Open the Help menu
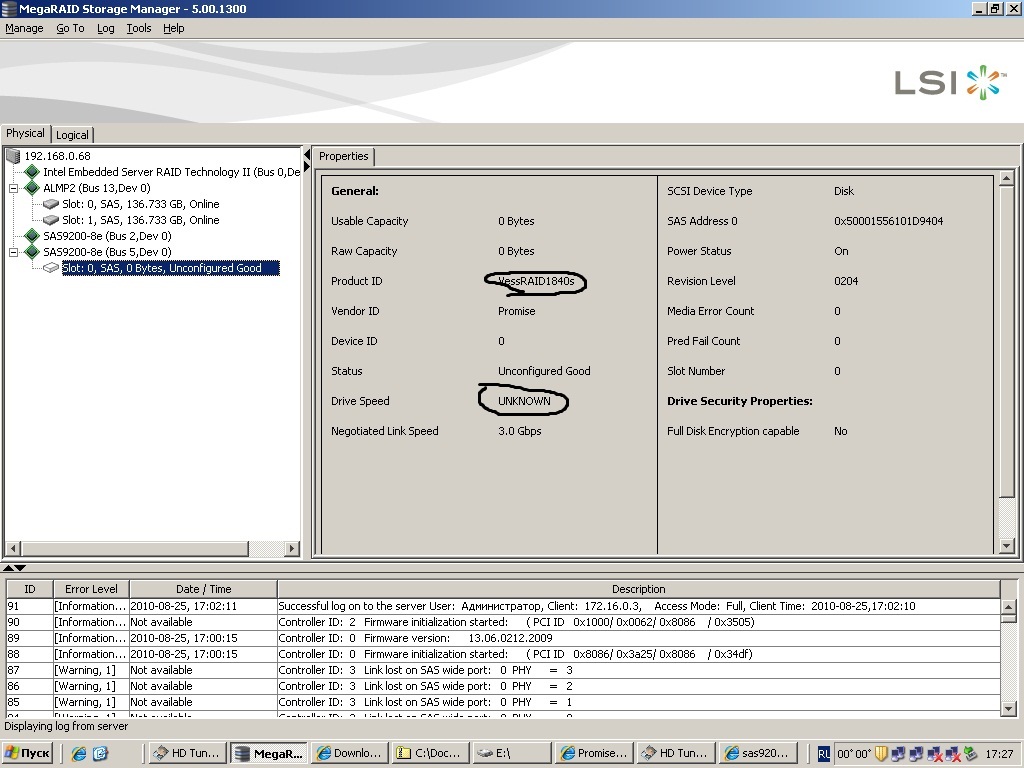 [174, 28]
